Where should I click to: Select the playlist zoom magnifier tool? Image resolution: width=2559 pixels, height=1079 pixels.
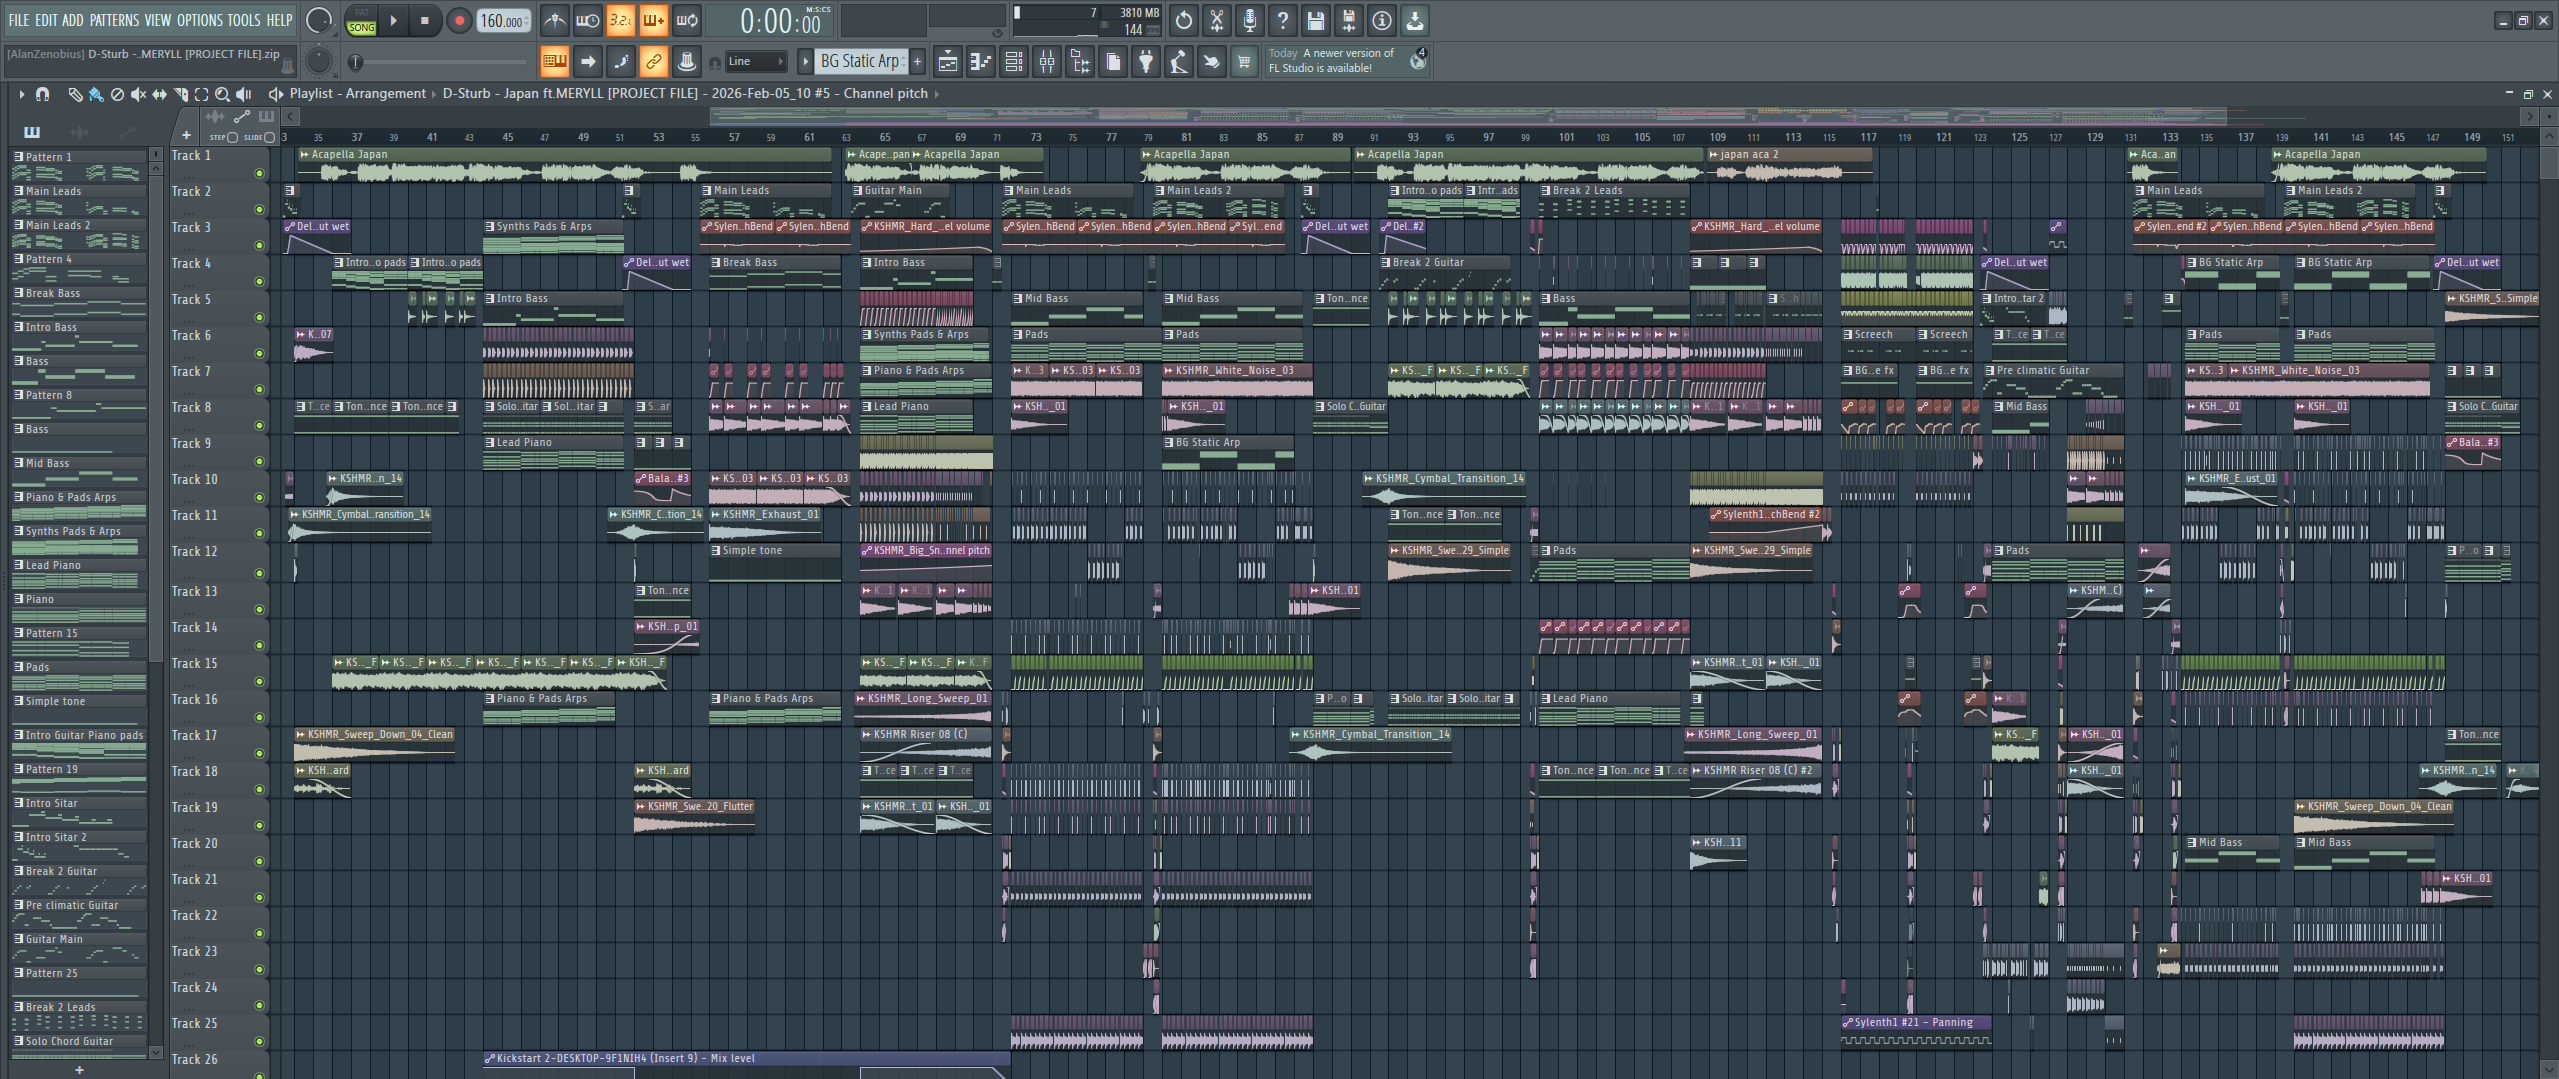(222, 94)
